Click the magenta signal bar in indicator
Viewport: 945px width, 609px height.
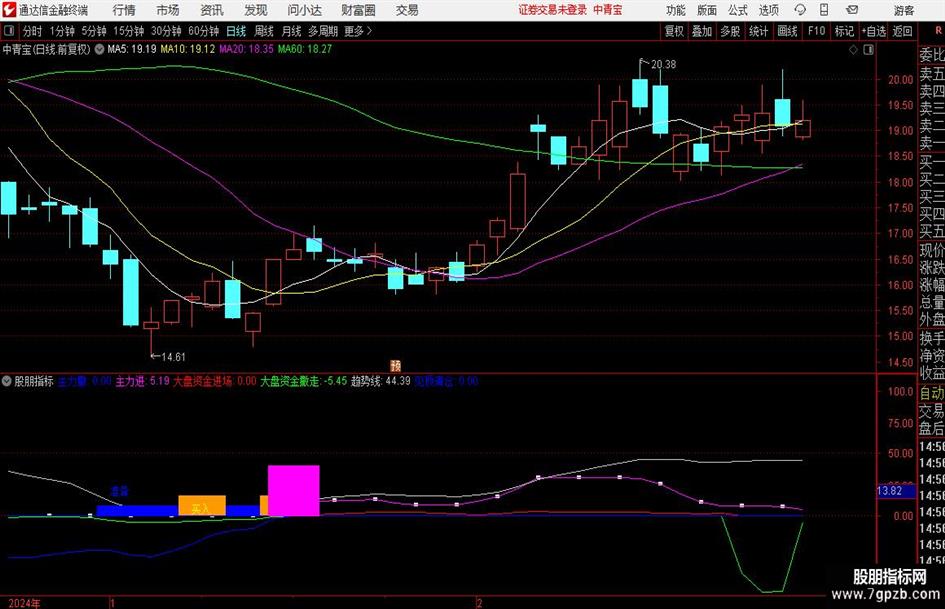tap(294, 490)
